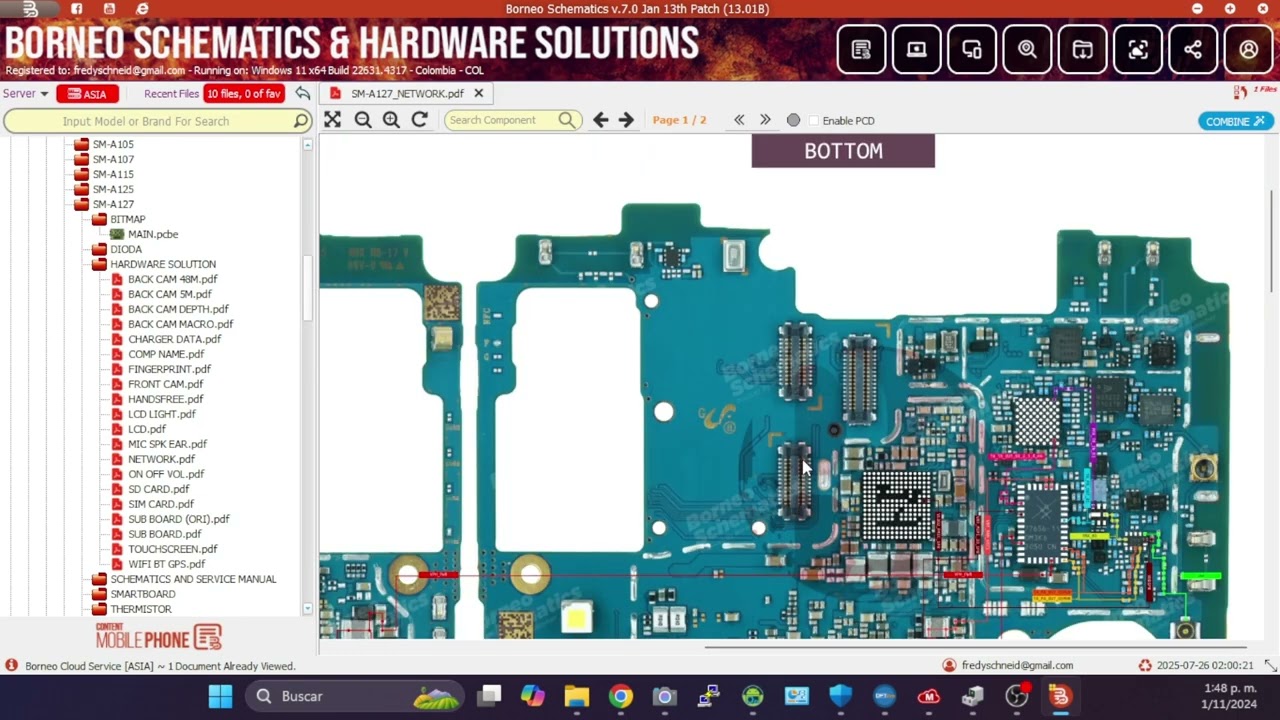Open the document list header icon

coord(861,50)
